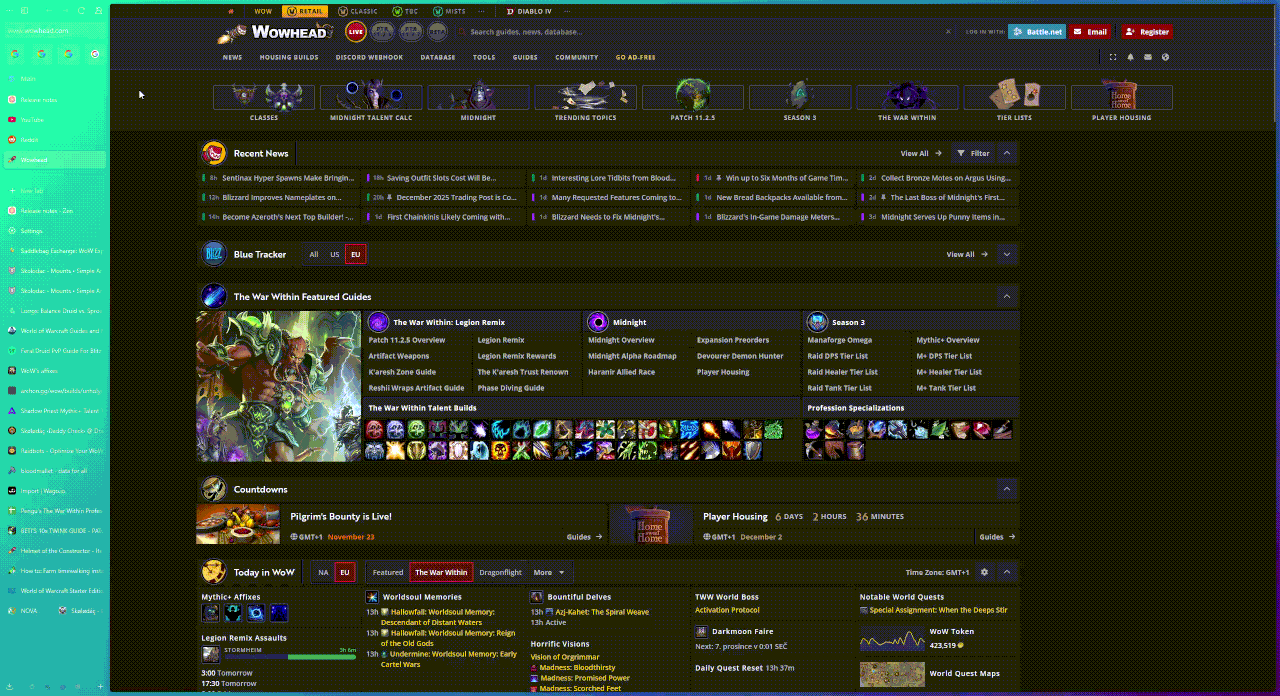Open the notifications bell
The width and height of the screenshot is (1280, 696).
point(1130,57)
